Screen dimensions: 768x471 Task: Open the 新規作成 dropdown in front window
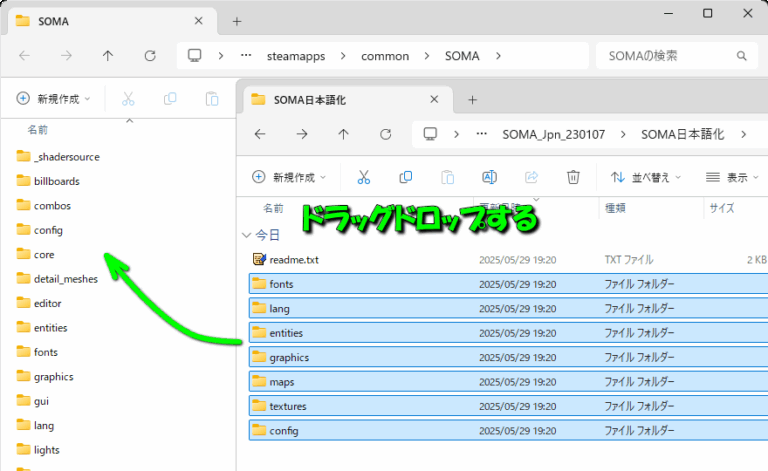pyautogui.click(x=289, y=177)
